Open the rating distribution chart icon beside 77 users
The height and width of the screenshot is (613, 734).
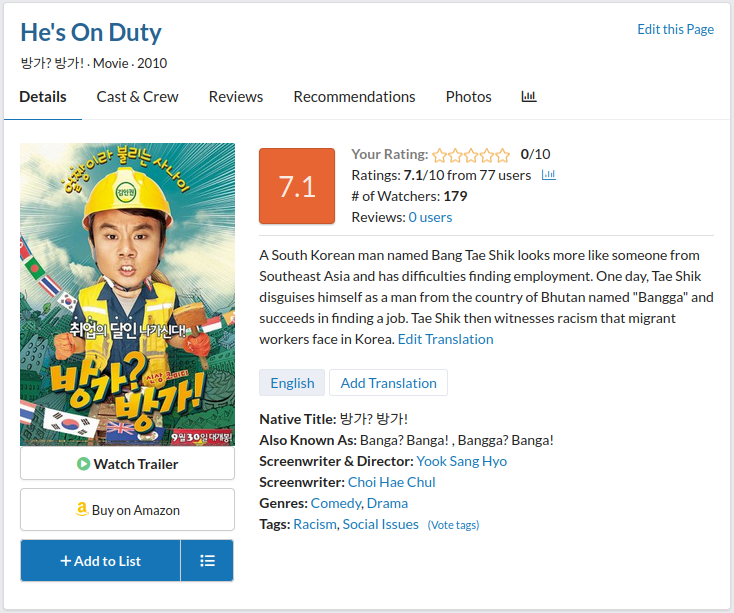pos(548,175)
